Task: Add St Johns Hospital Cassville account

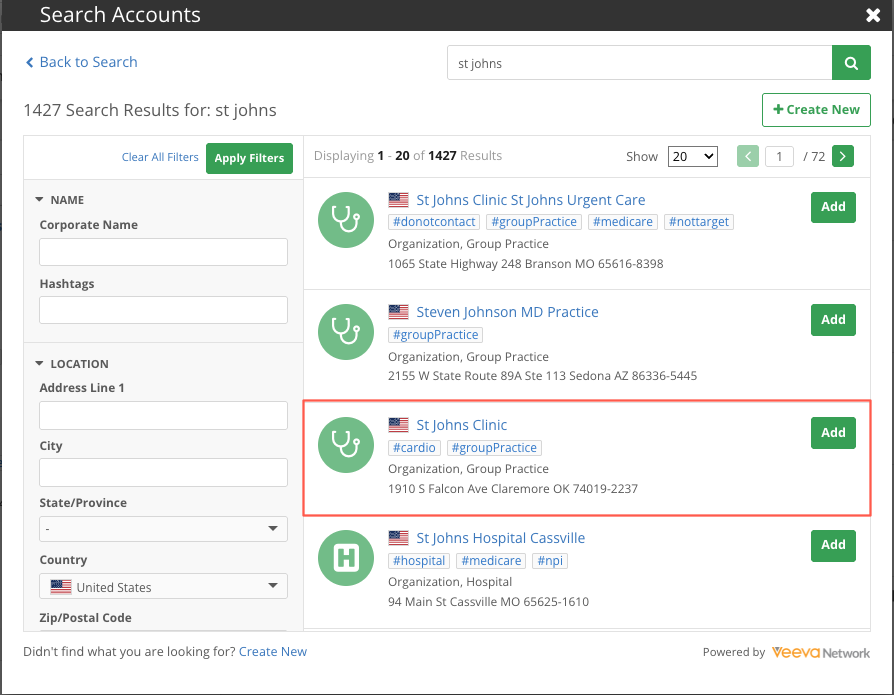Action: point(833,545)
